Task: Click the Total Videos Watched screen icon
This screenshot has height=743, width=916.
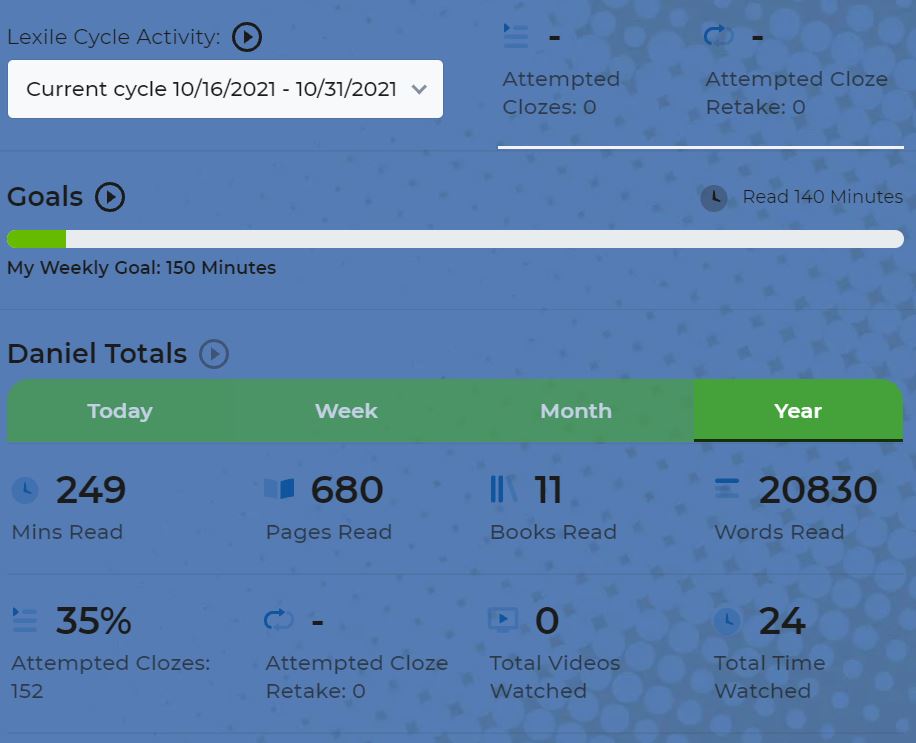Action: pyautogui.click(x=503, y=621)
